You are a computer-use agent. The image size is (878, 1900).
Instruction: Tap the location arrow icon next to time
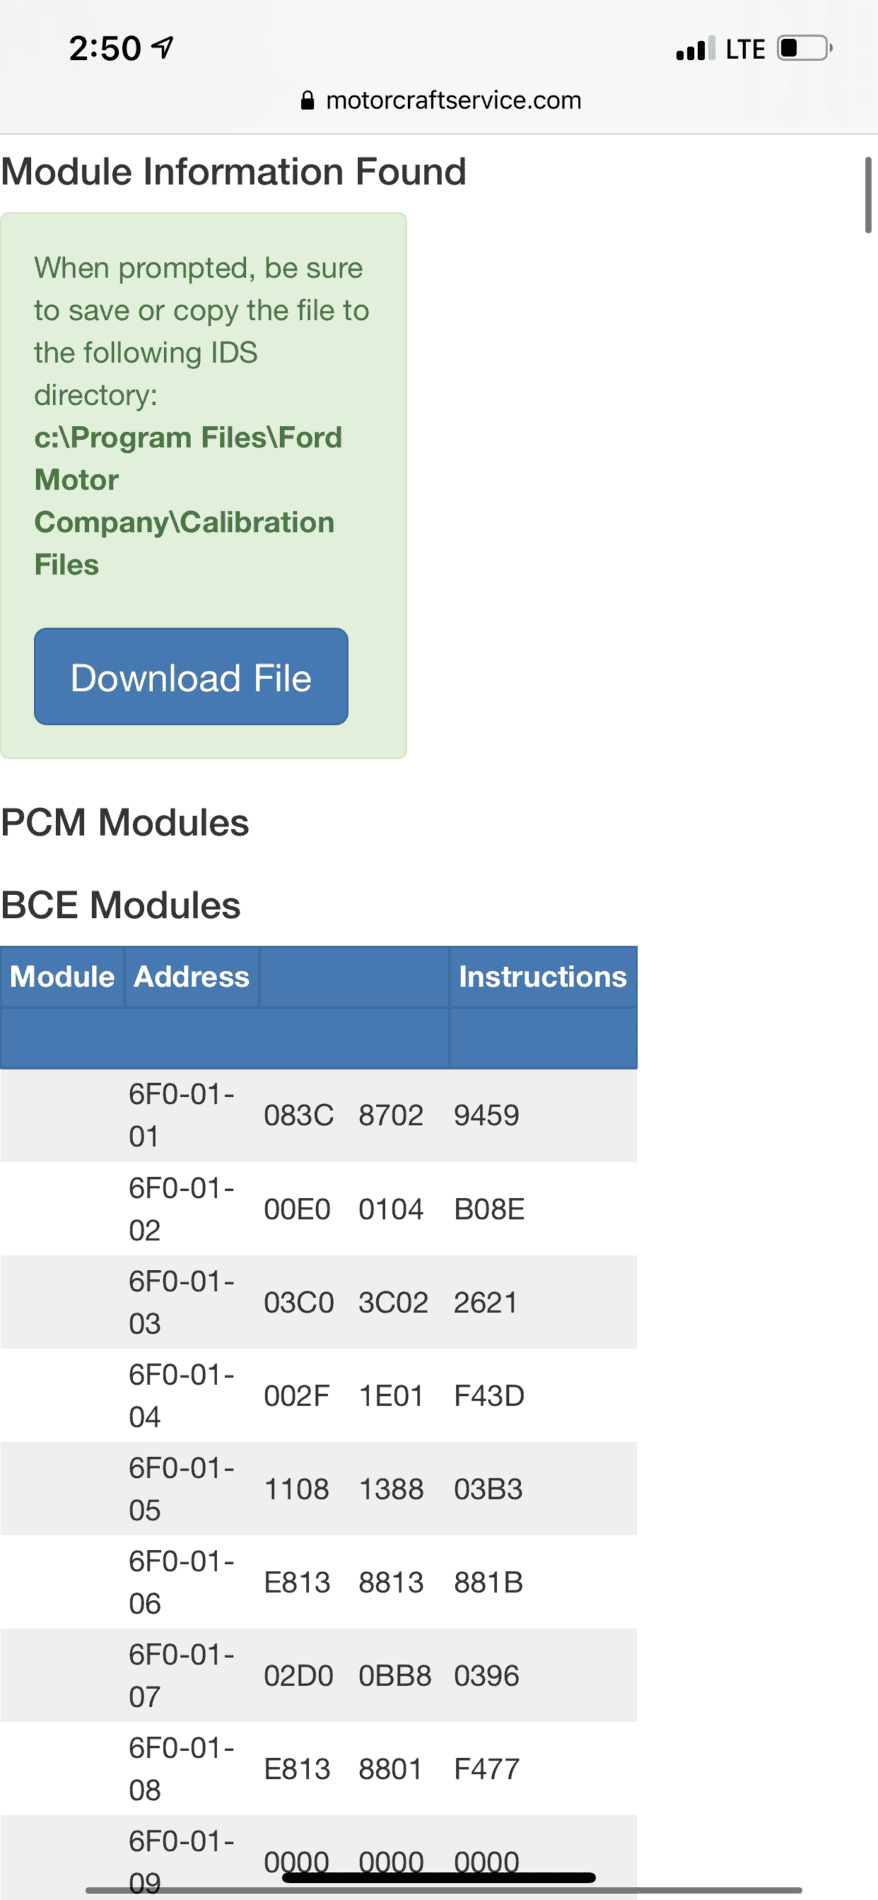click(x=162, y=47)
